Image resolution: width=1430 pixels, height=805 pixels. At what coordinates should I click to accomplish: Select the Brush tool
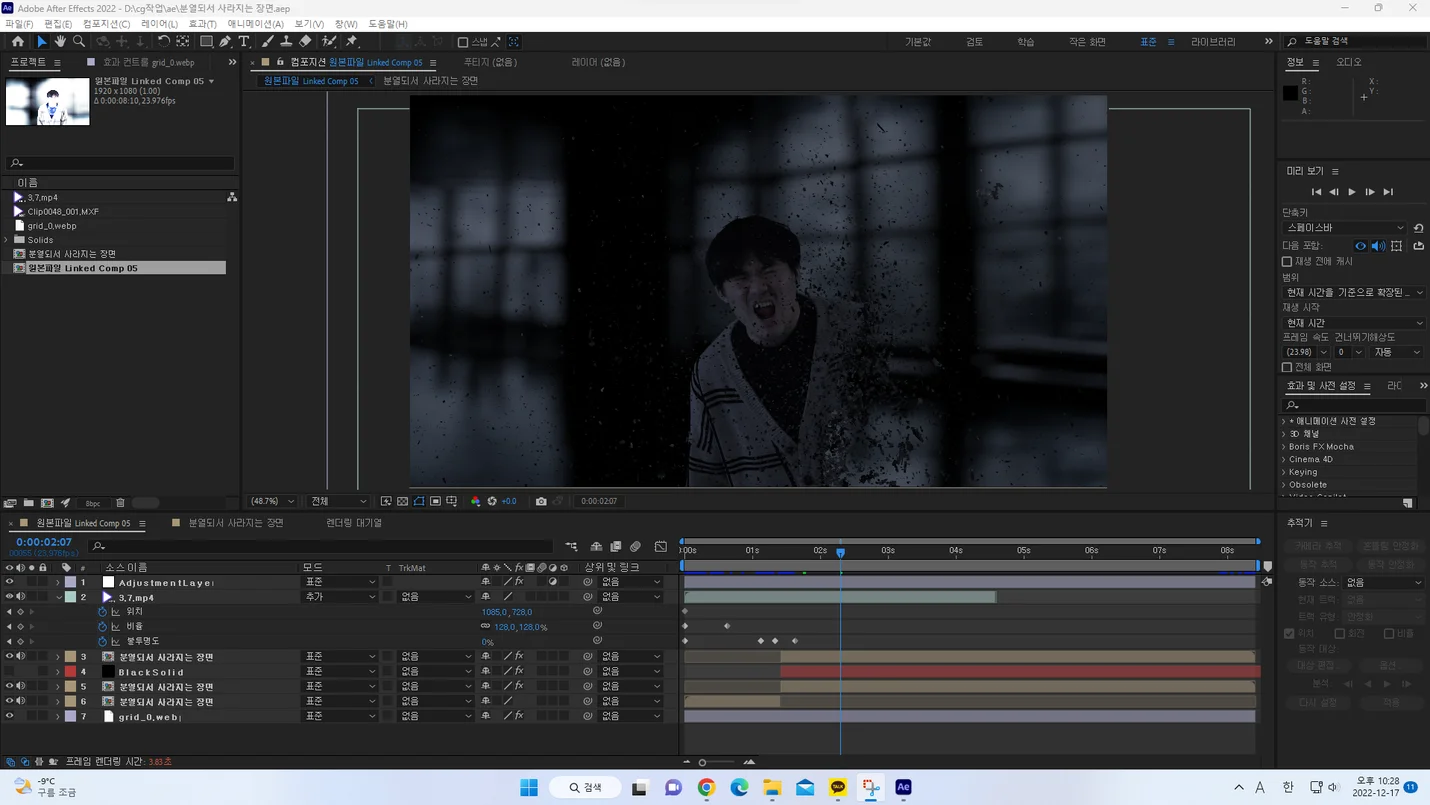267,42
